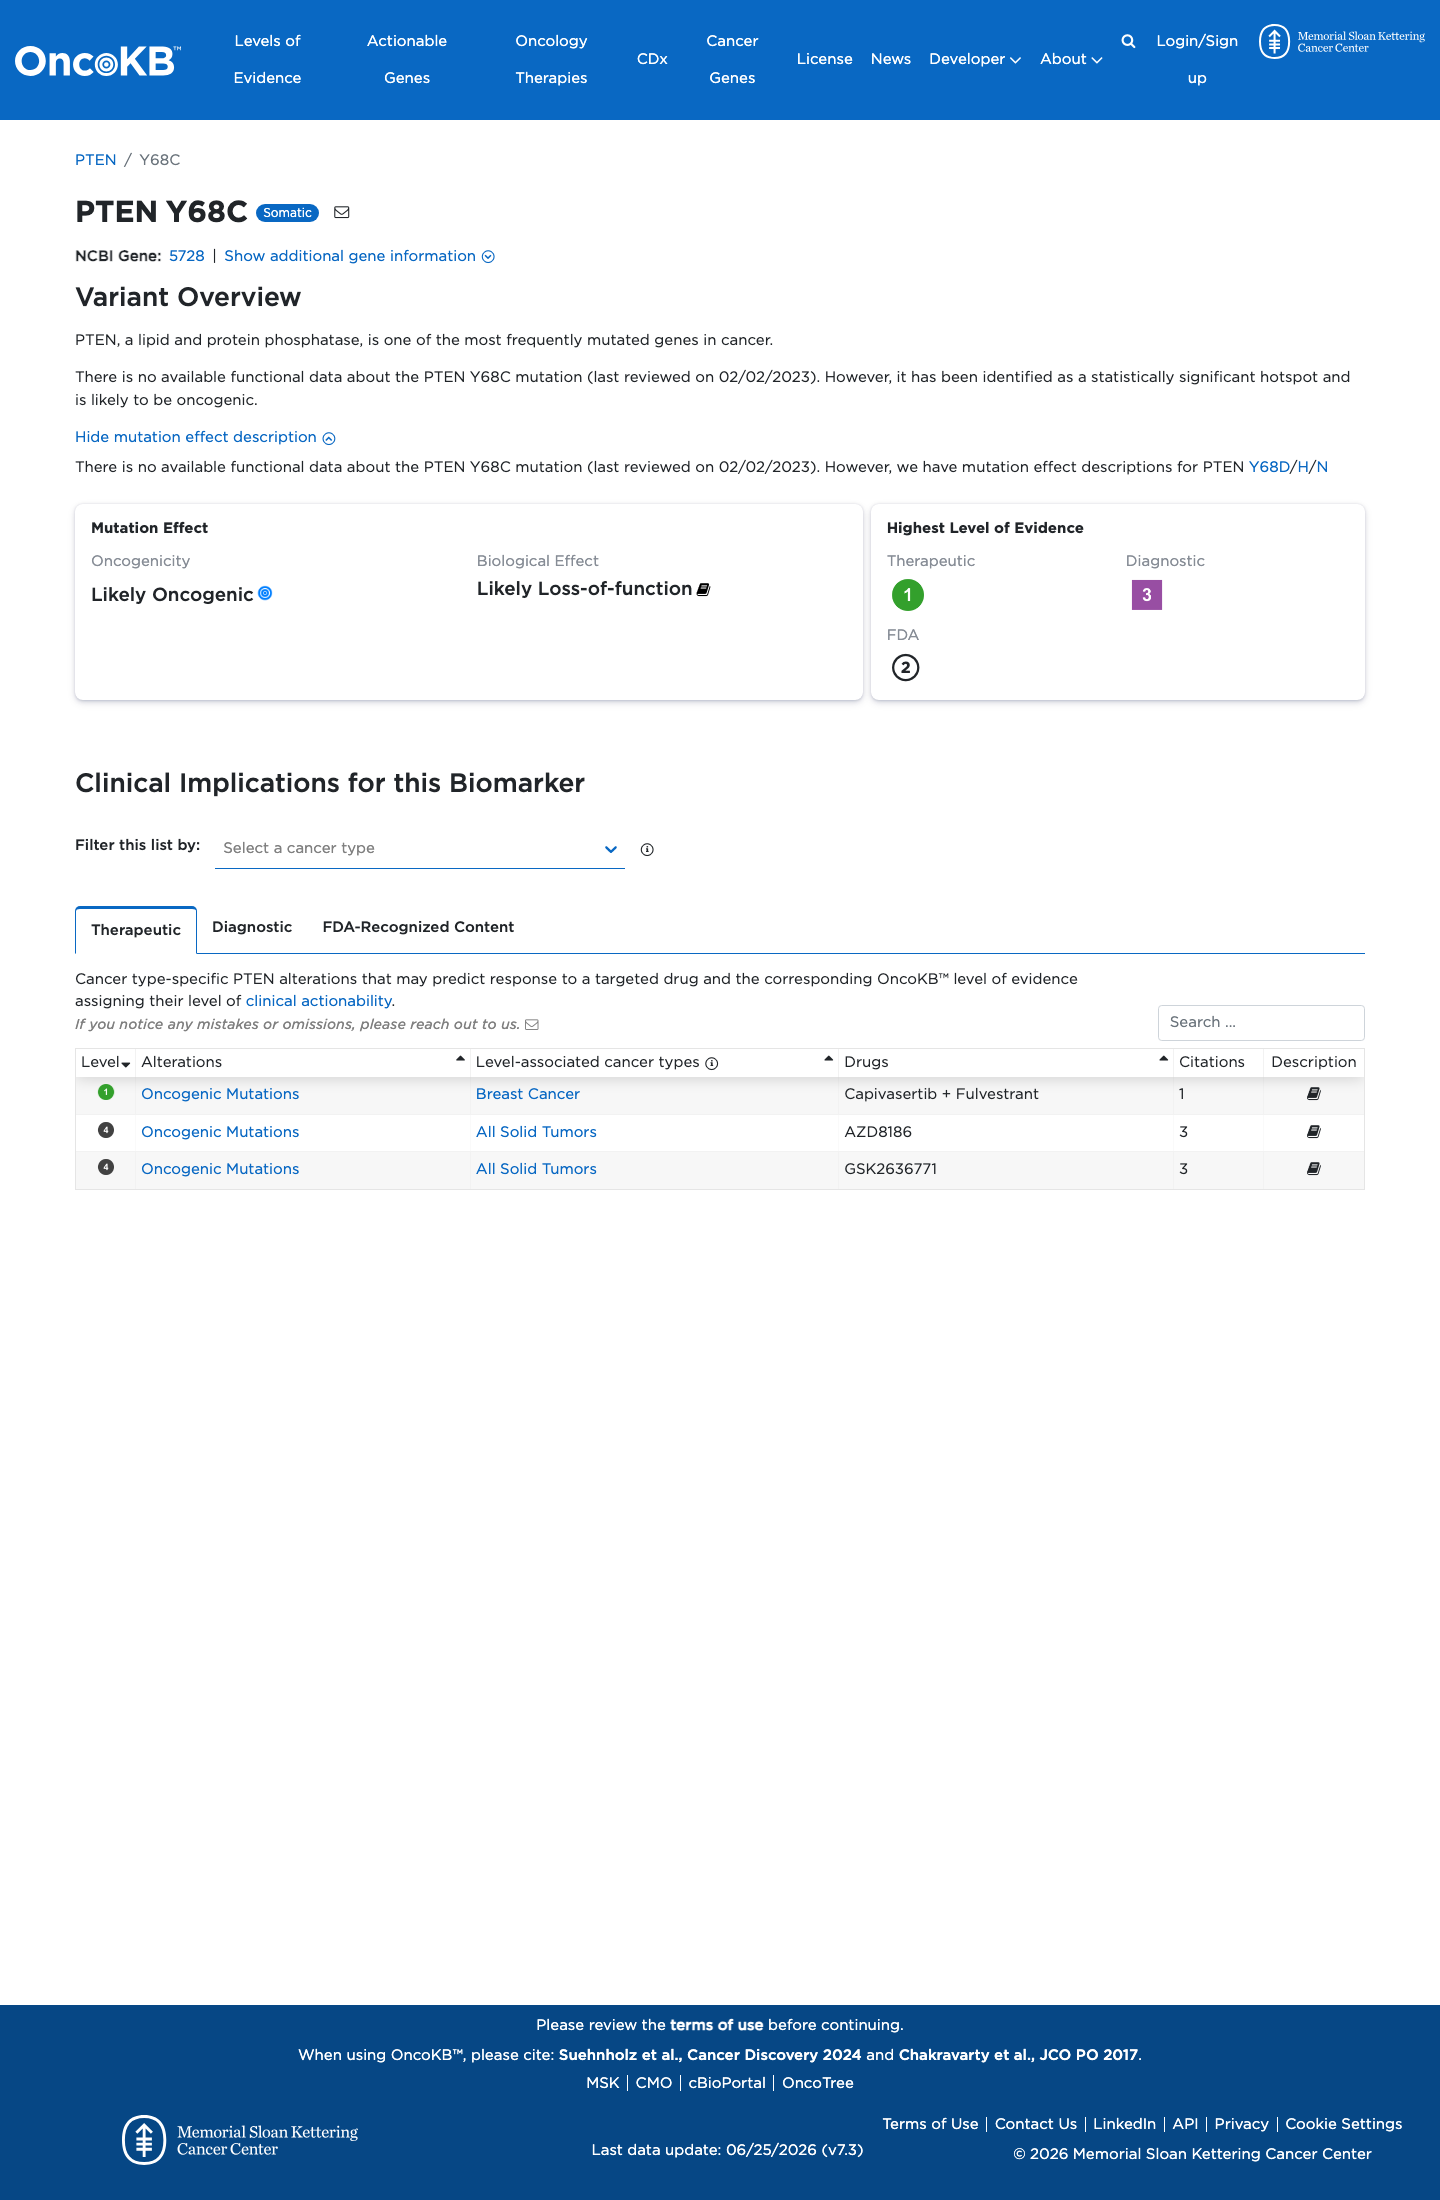Go to License page

pos(825,59)
